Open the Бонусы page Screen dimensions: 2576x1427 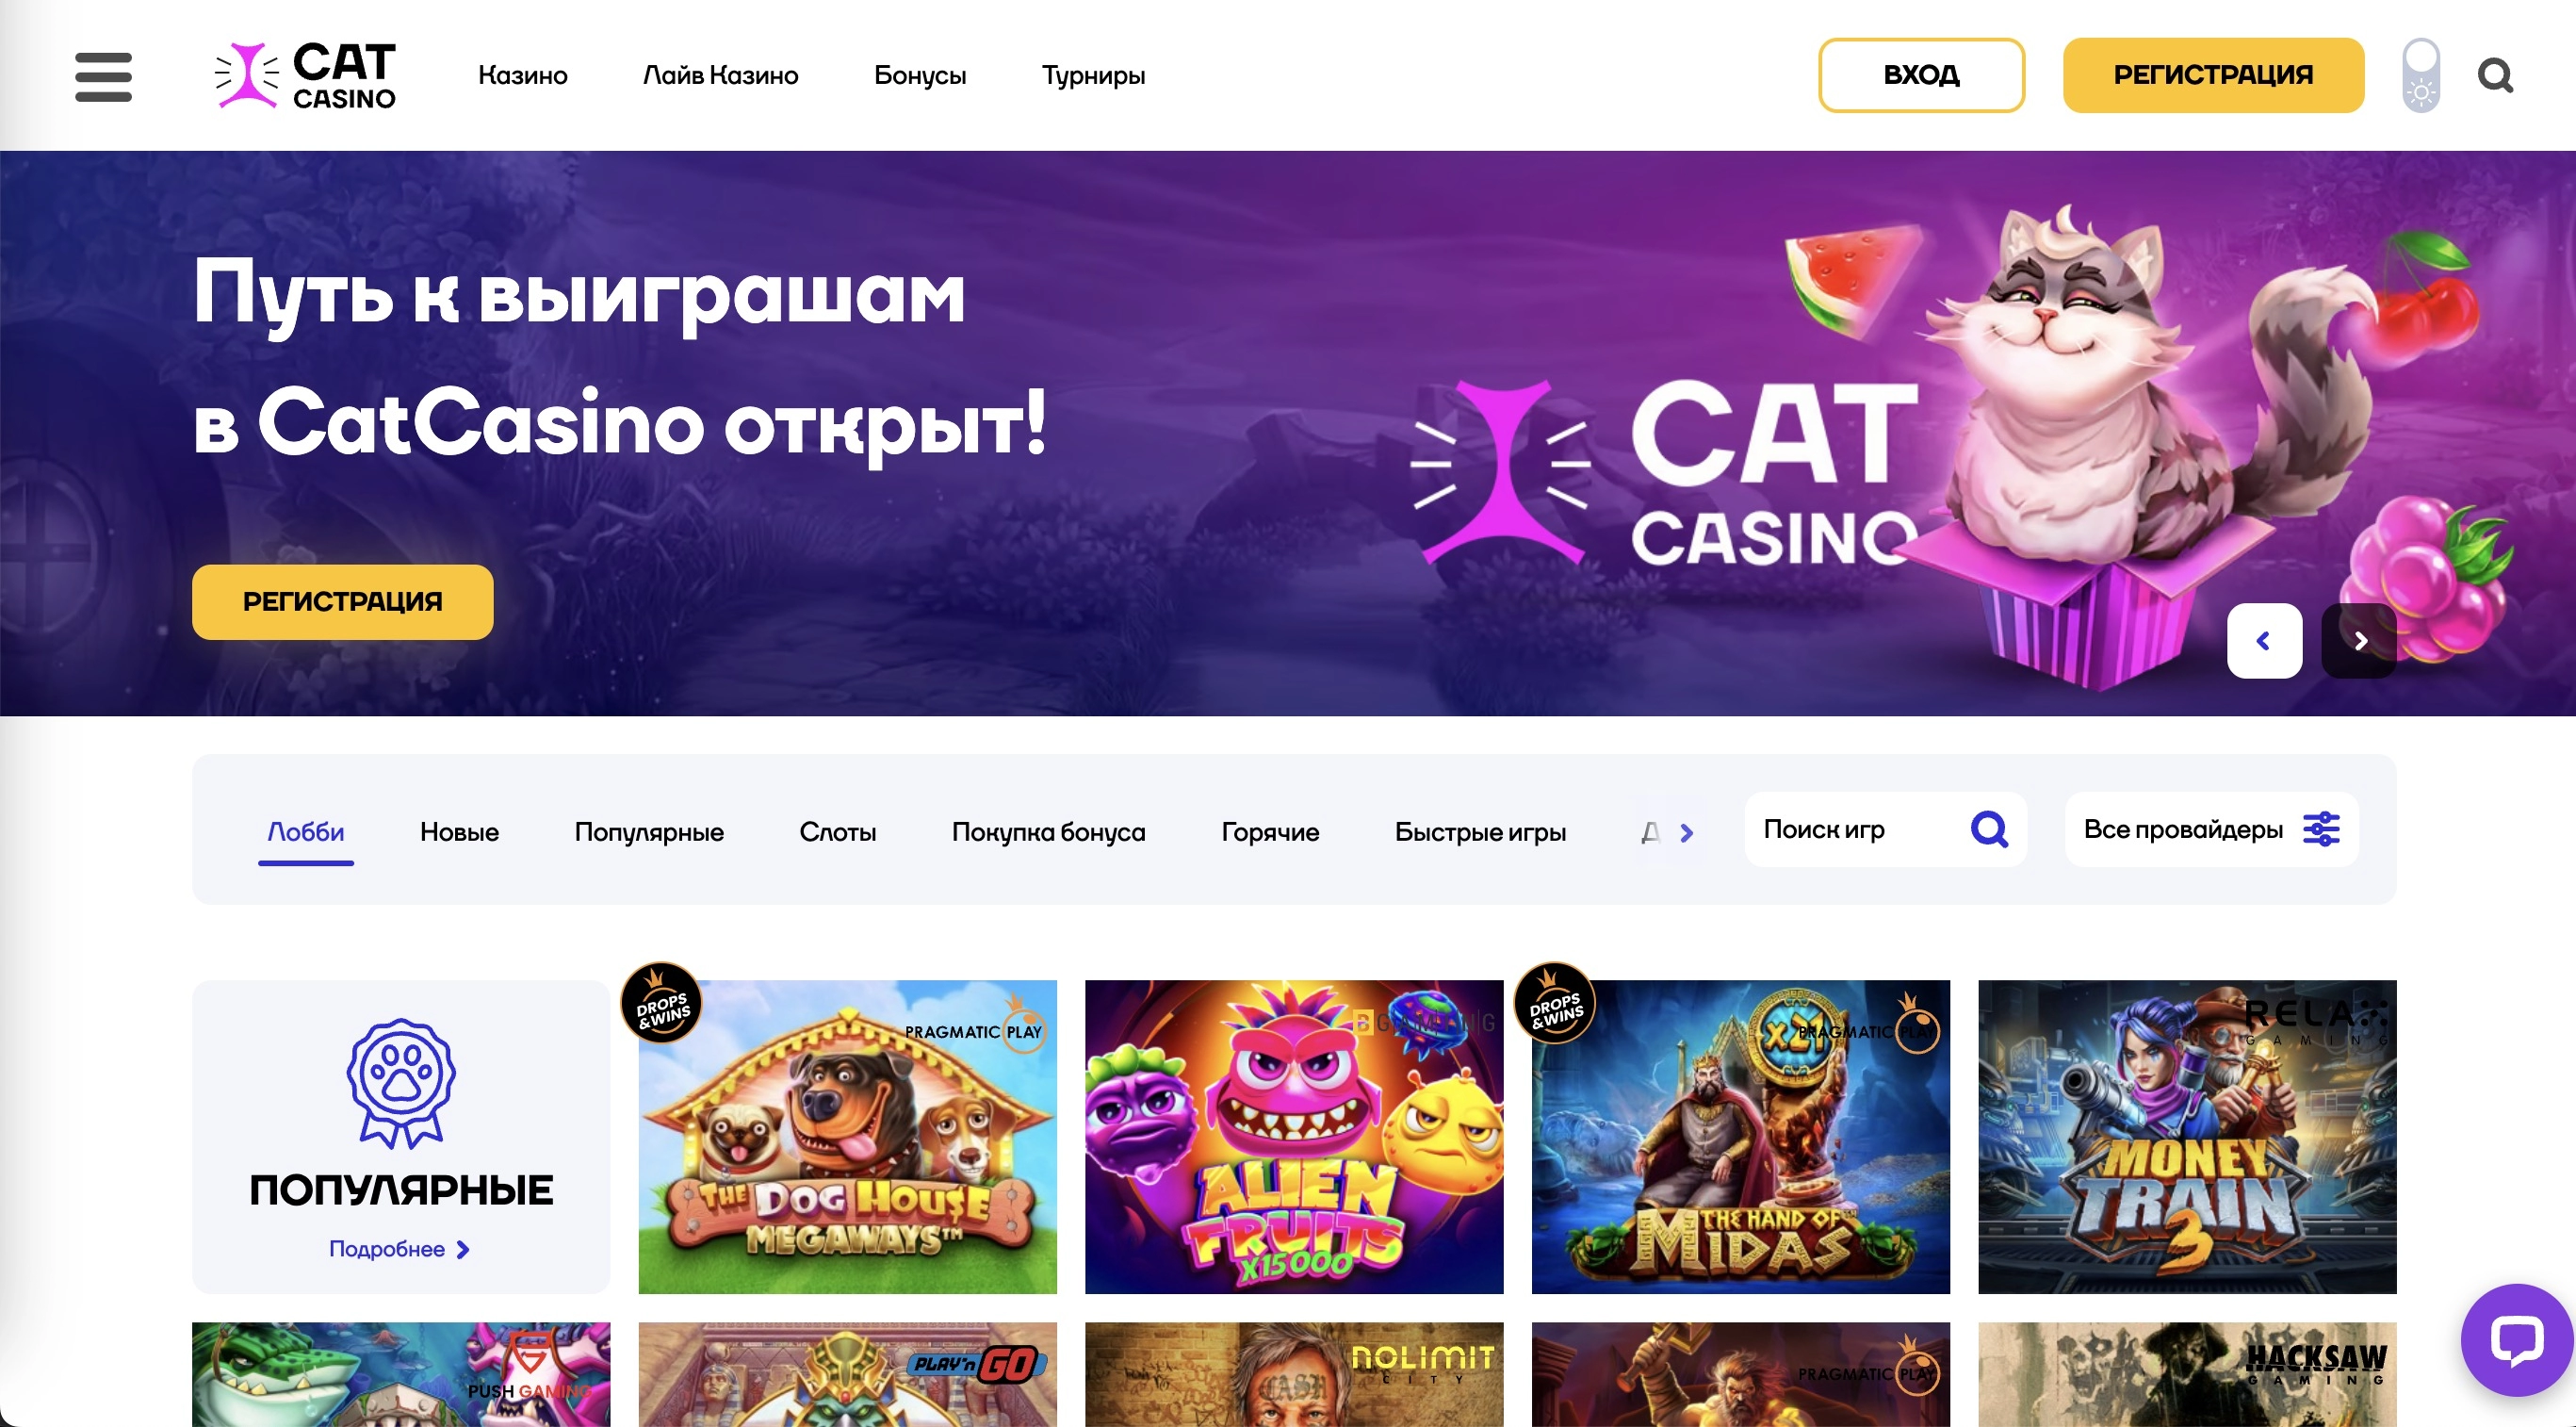click(x=919, y=75)
